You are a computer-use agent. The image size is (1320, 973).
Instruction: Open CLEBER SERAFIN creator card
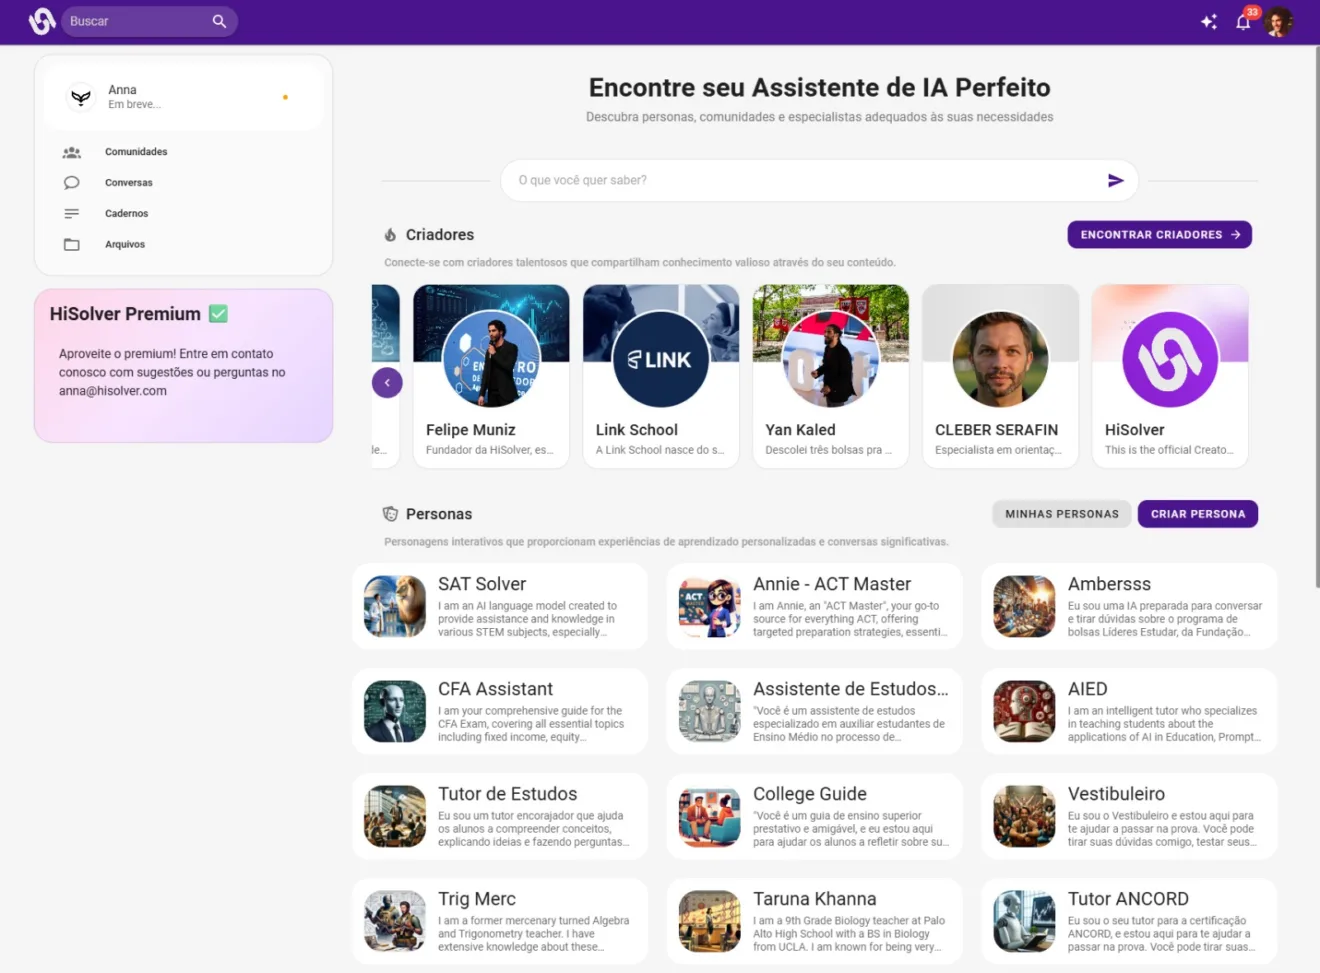pyautogui.click(x=1000, y=376)
